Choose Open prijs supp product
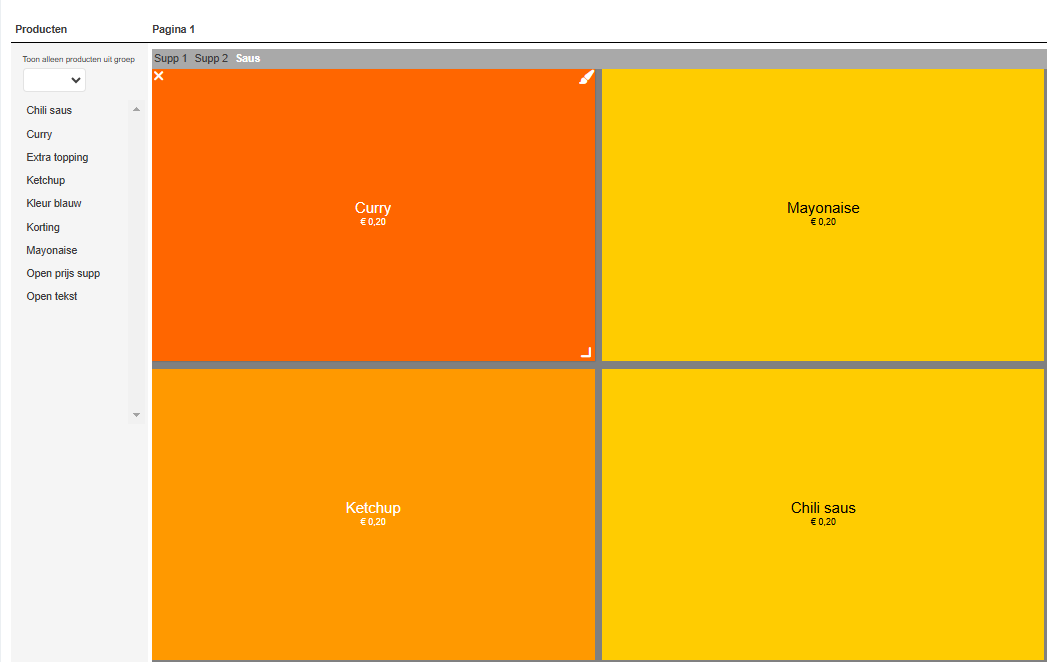The height and width of the screenshot is (662, 1047). click(63, 273)
